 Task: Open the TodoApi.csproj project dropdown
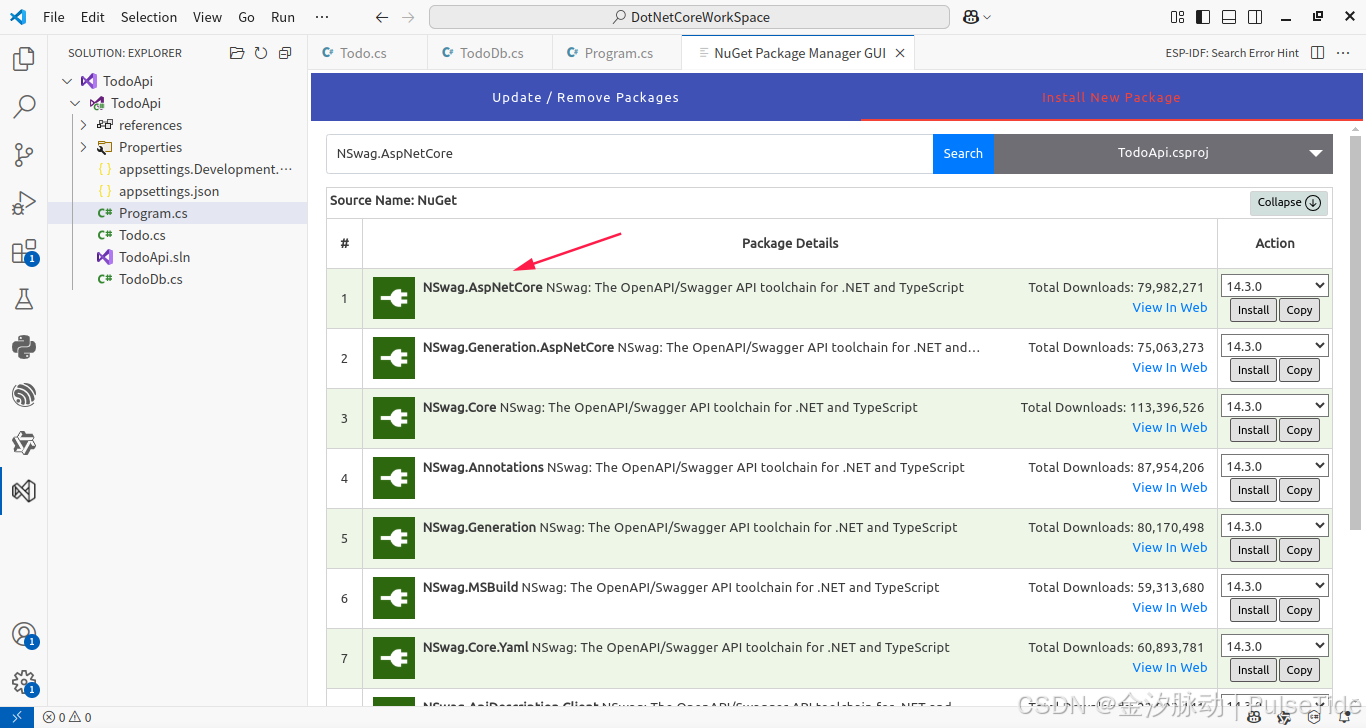coord(1163,153)
